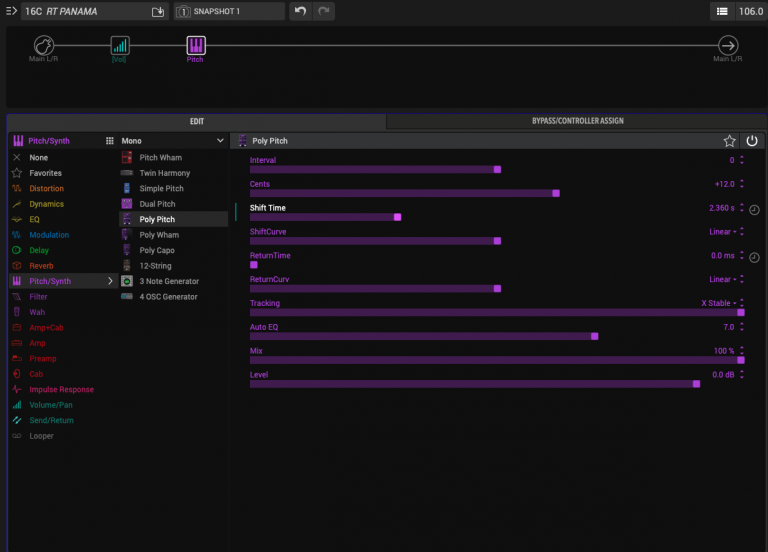Toggle ReturnTime note sync clock
The height and width of the screenshot is (552, 768).
point(754,257)
